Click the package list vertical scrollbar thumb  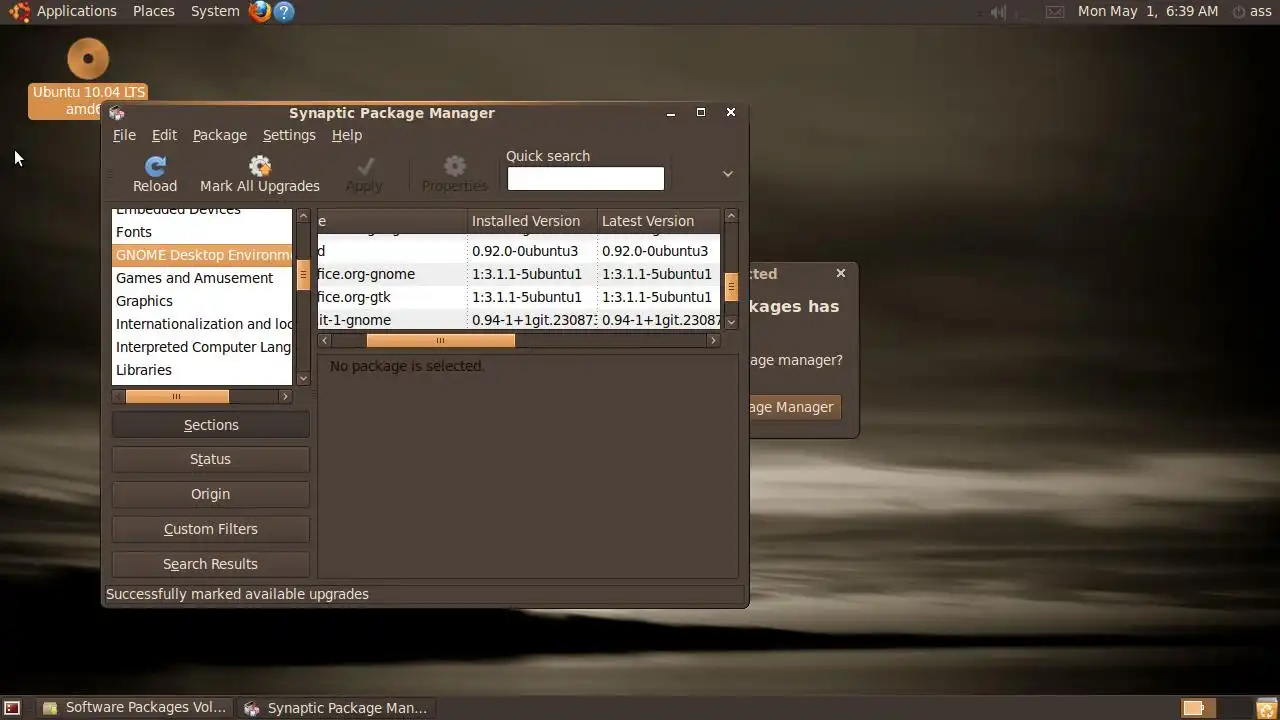pyautogui.click(x=731, y=287)
